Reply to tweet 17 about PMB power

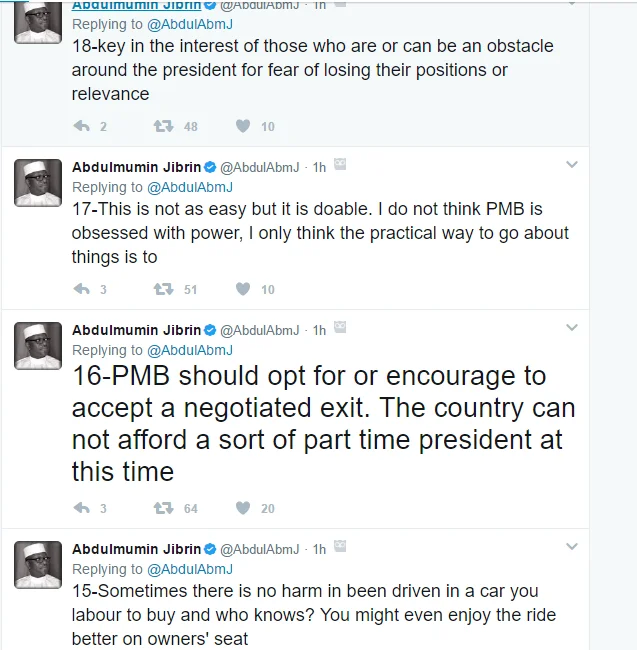click(x=83, y=289)
